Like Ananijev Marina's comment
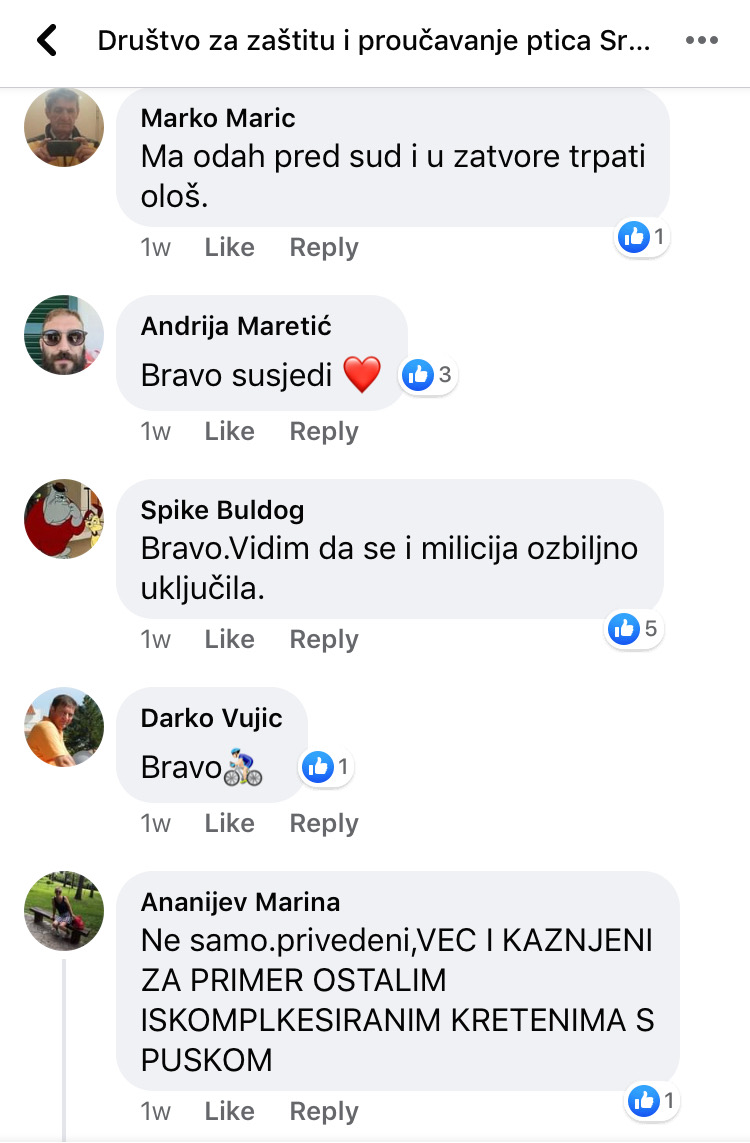This screenshot has width=750, height=1143. pos(230,1111)
